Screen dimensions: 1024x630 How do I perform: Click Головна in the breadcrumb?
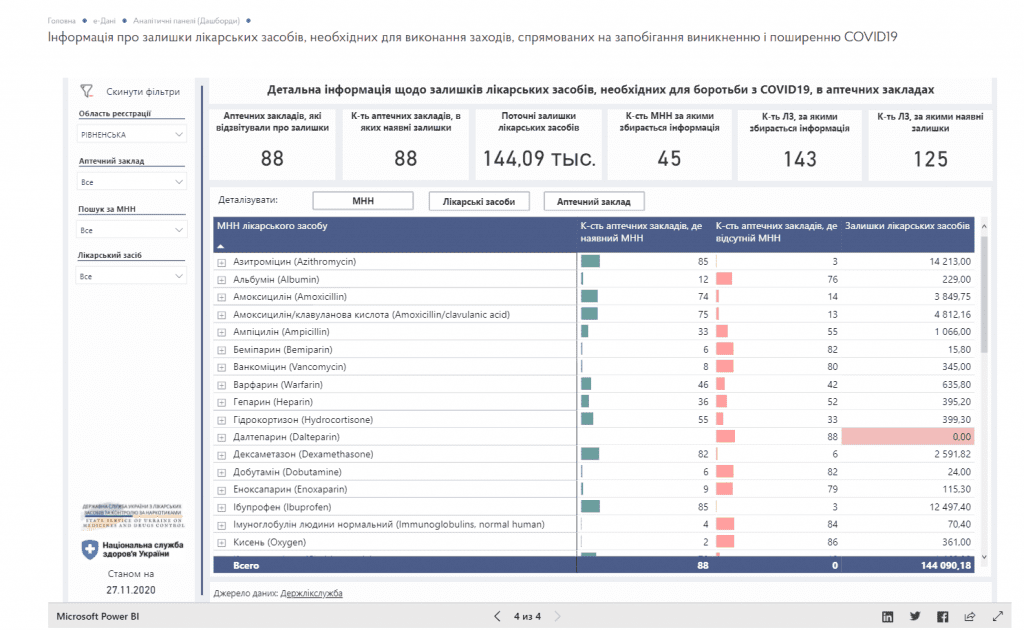click(61, 20)
